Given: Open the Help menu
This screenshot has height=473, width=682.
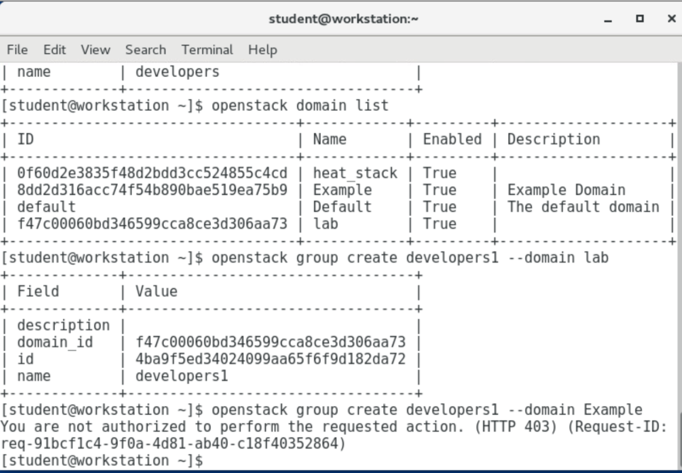Looking at the screenshot, I should click(x=262, y=49).
